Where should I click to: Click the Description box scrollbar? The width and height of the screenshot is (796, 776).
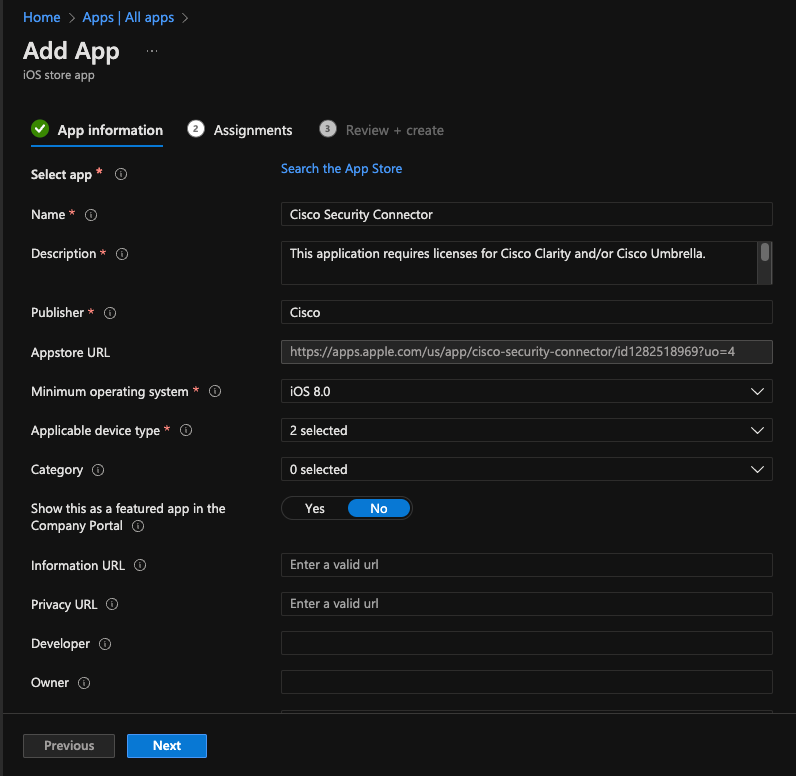click(765, 253)
